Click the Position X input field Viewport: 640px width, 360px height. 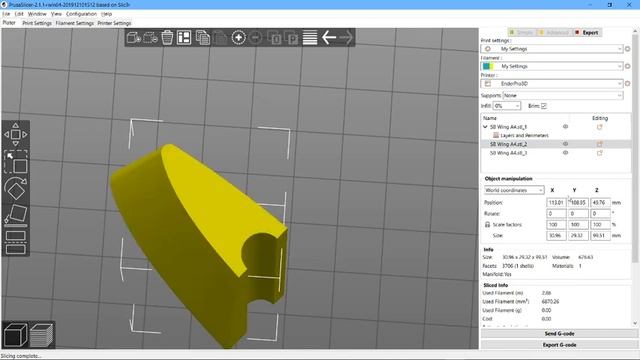coord(556,202)
